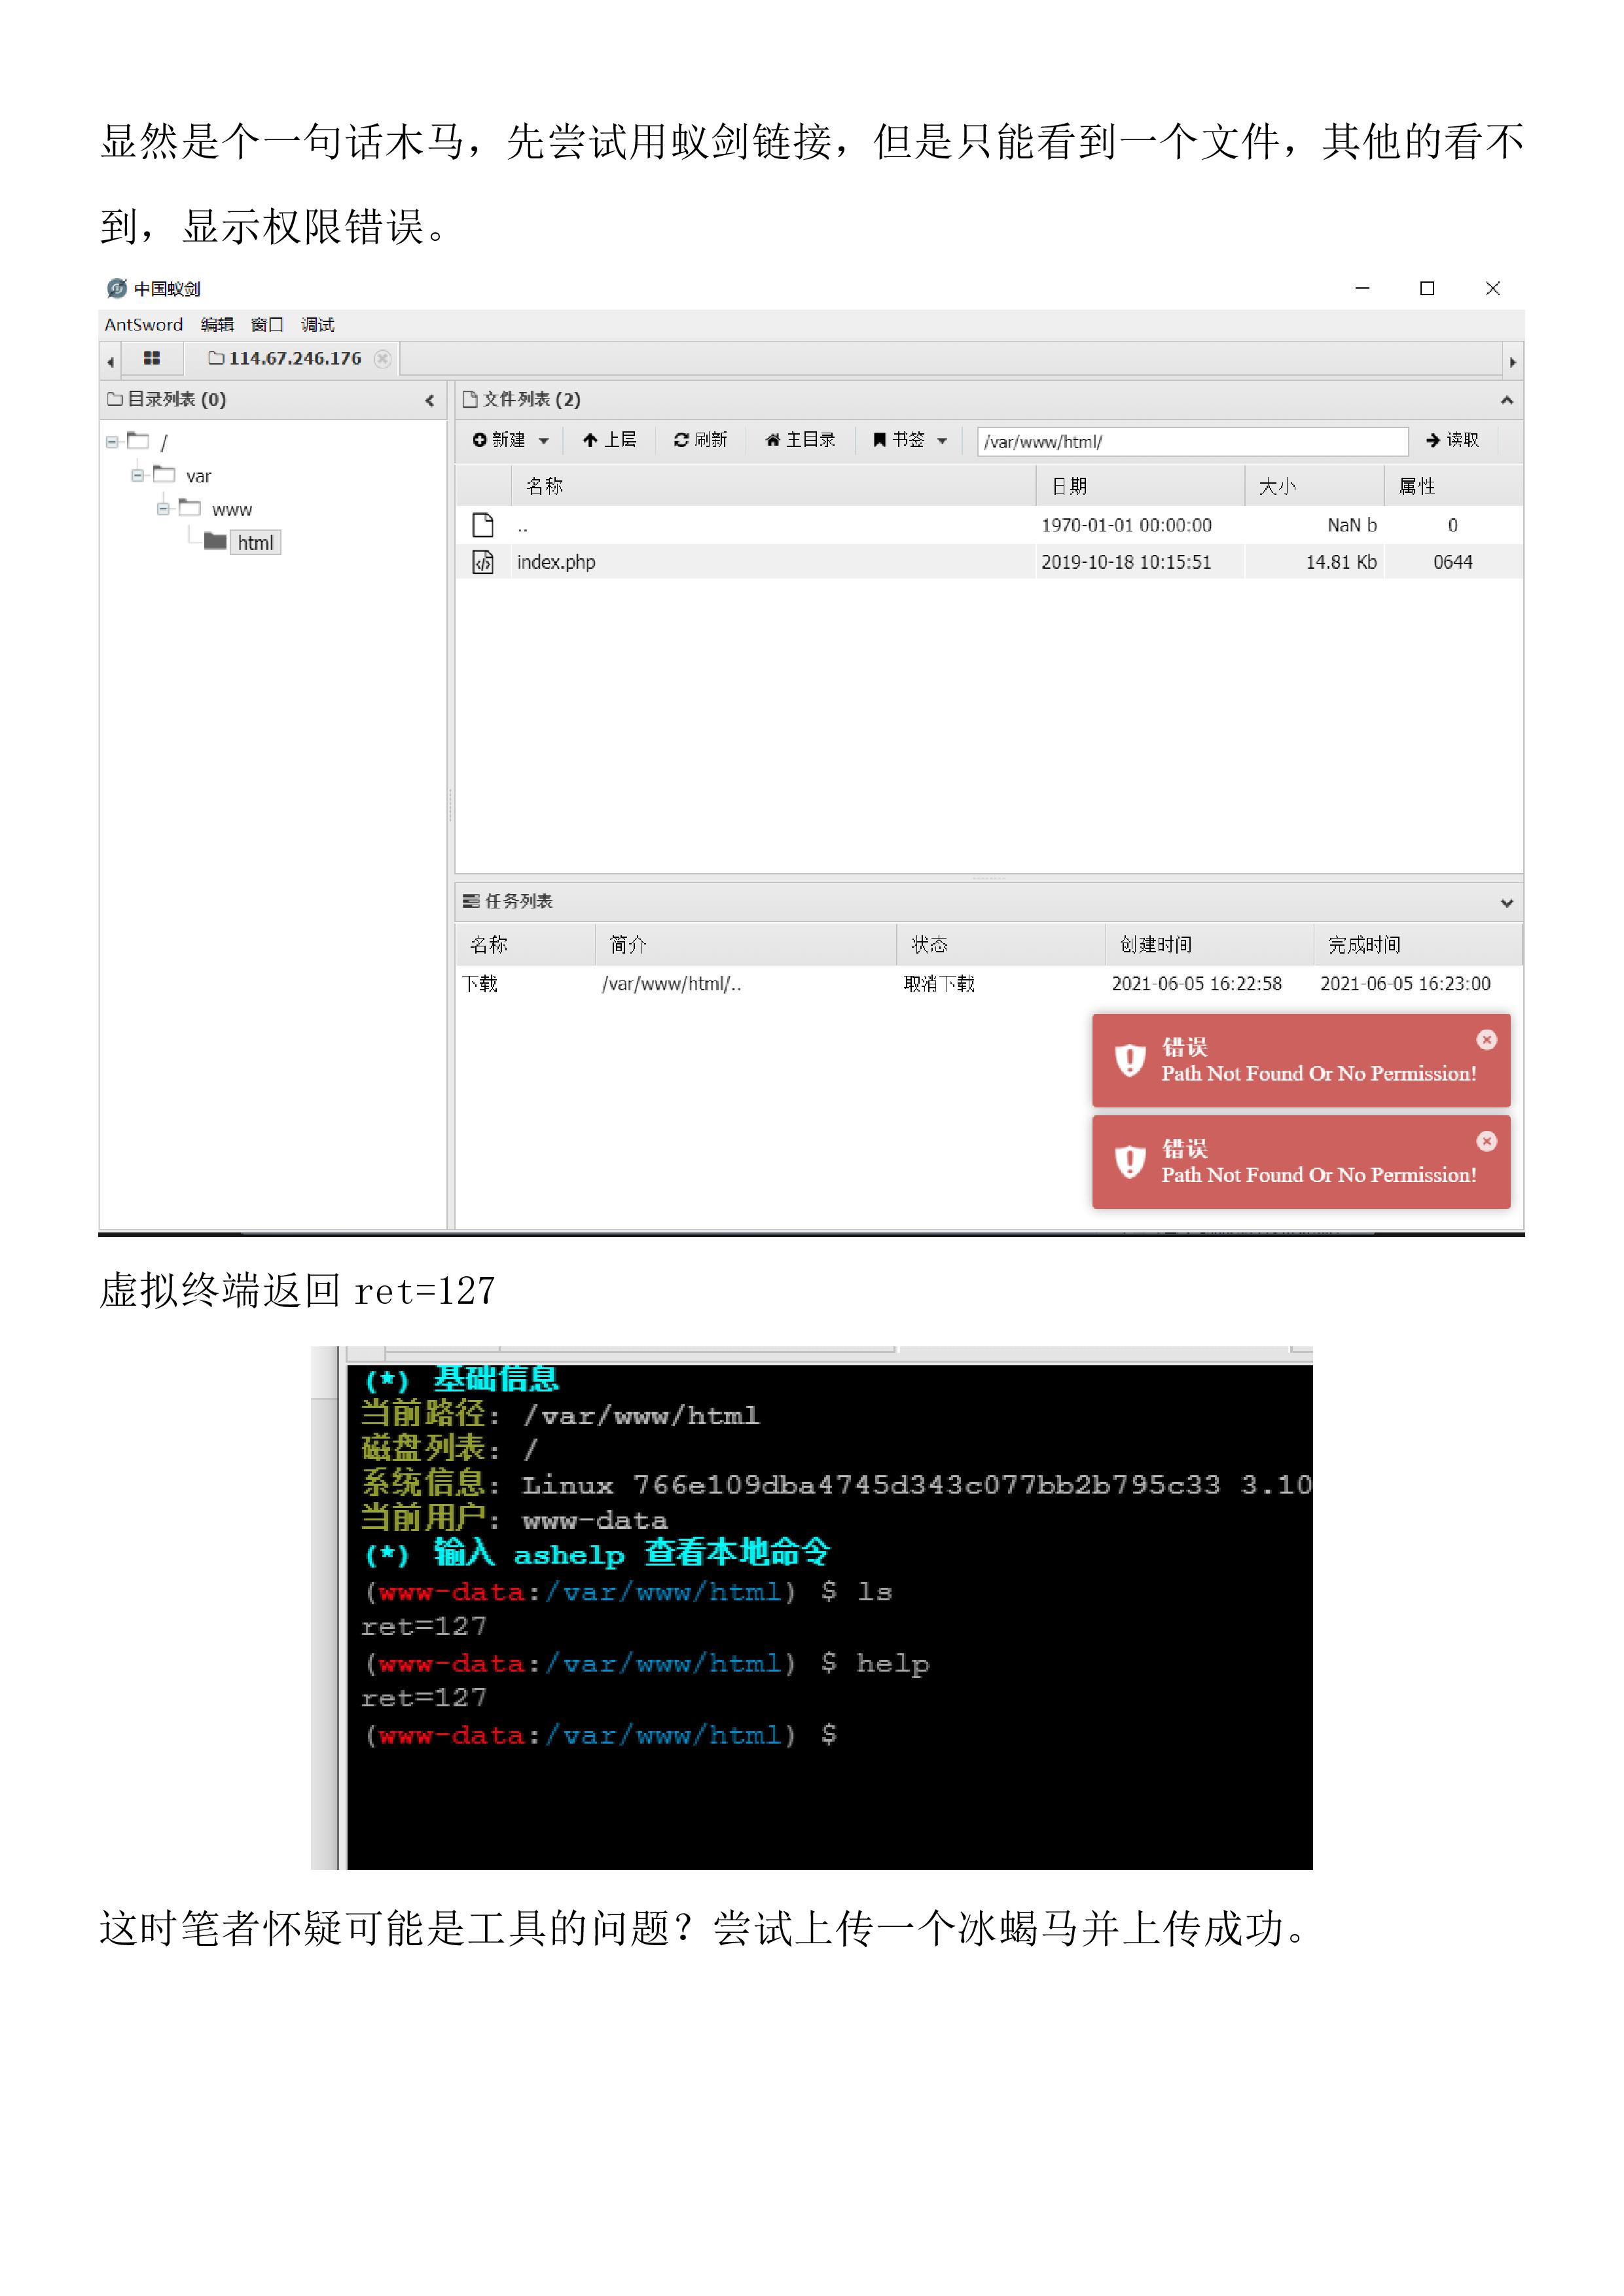
Task: Dismiss the upper 错误 notification
Action: tap(1487, 1040)
